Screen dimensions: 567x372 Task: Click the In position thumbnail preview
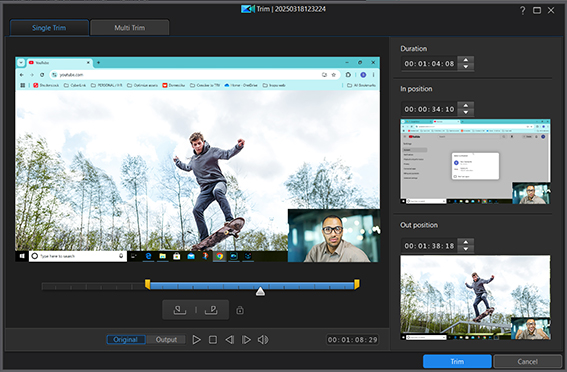click(x=475, y=162)
